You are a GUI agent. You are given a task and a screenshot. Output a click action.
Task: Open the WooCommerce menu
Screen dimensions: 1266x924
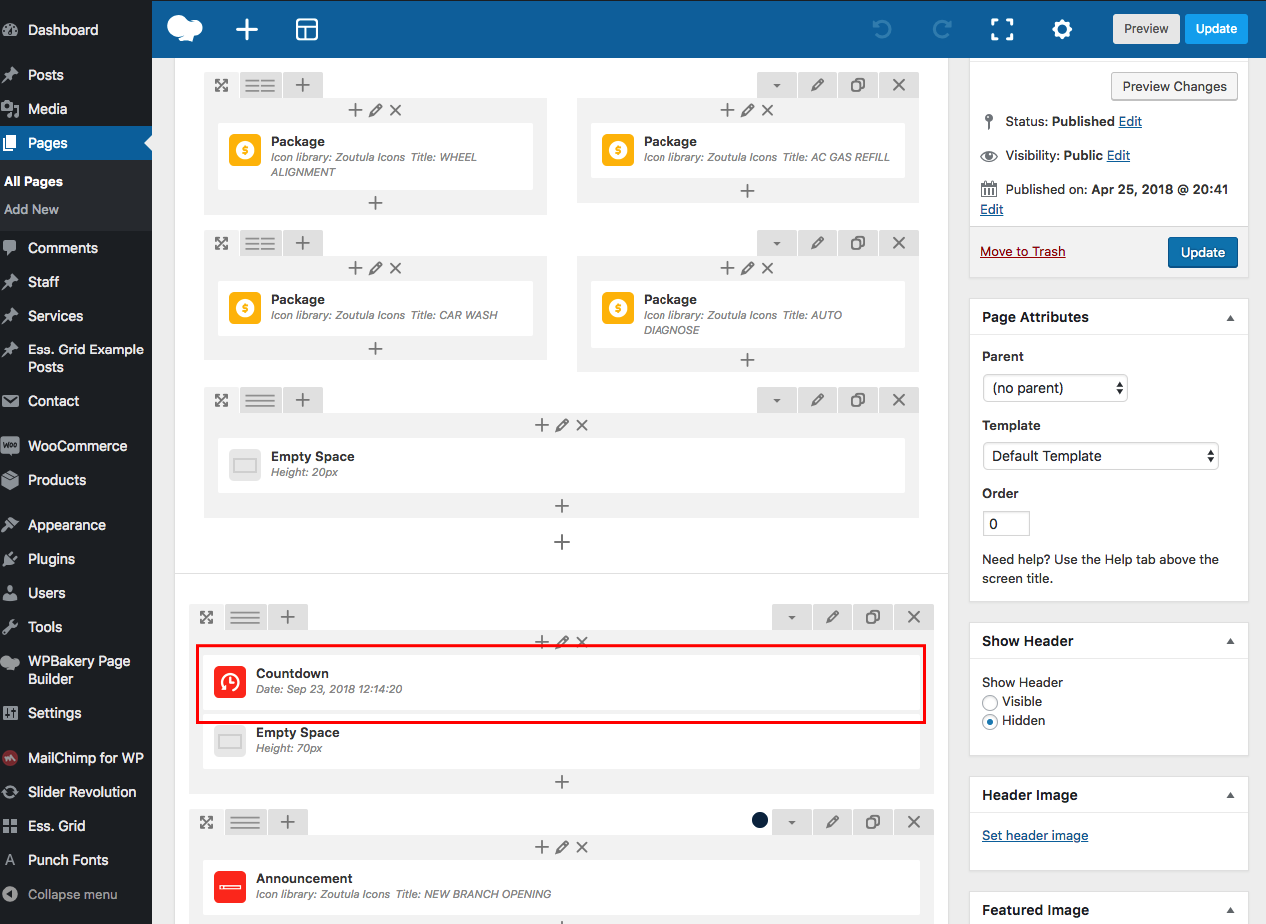pos(76,446)
